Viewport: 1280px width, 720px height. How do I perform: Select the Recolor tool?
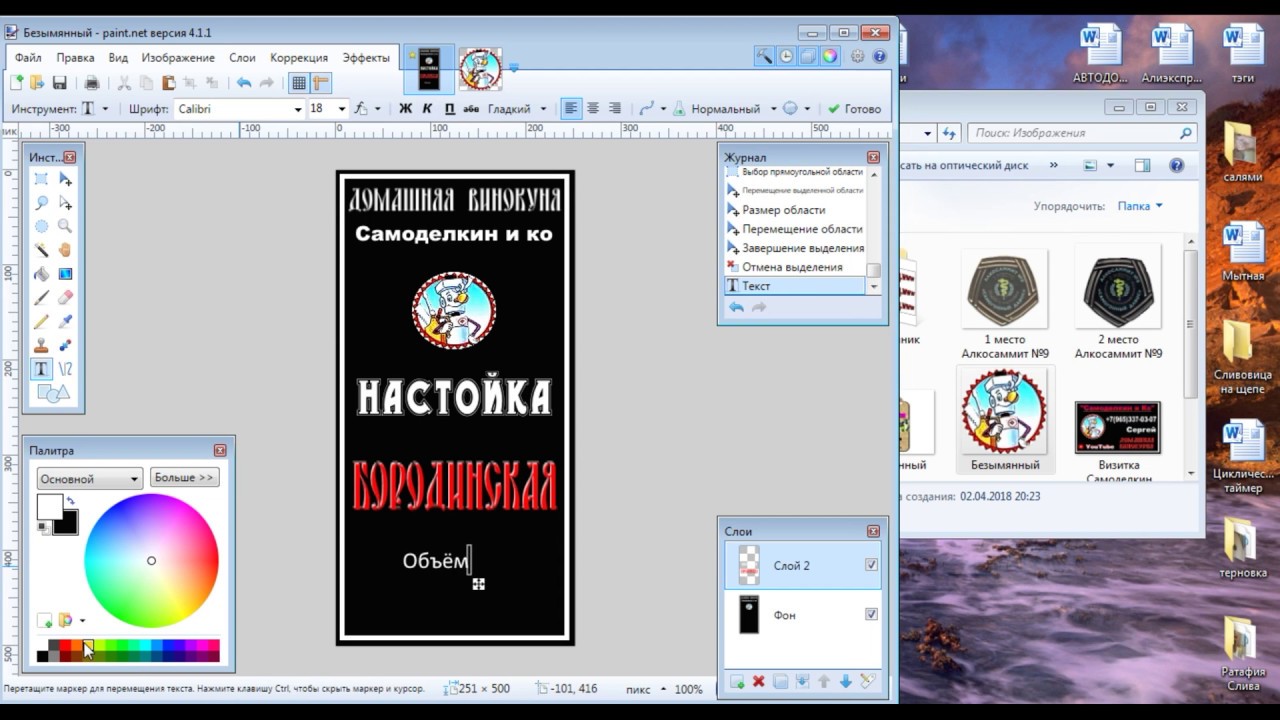point(65,345)
